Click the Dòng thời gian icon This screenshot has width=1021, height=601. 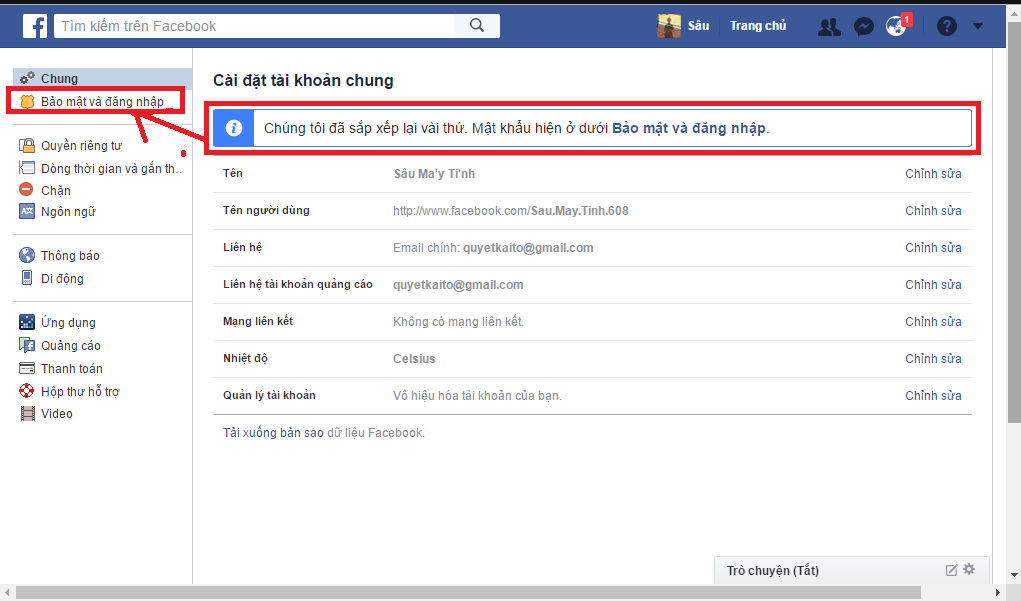click(x=27, y=168)
